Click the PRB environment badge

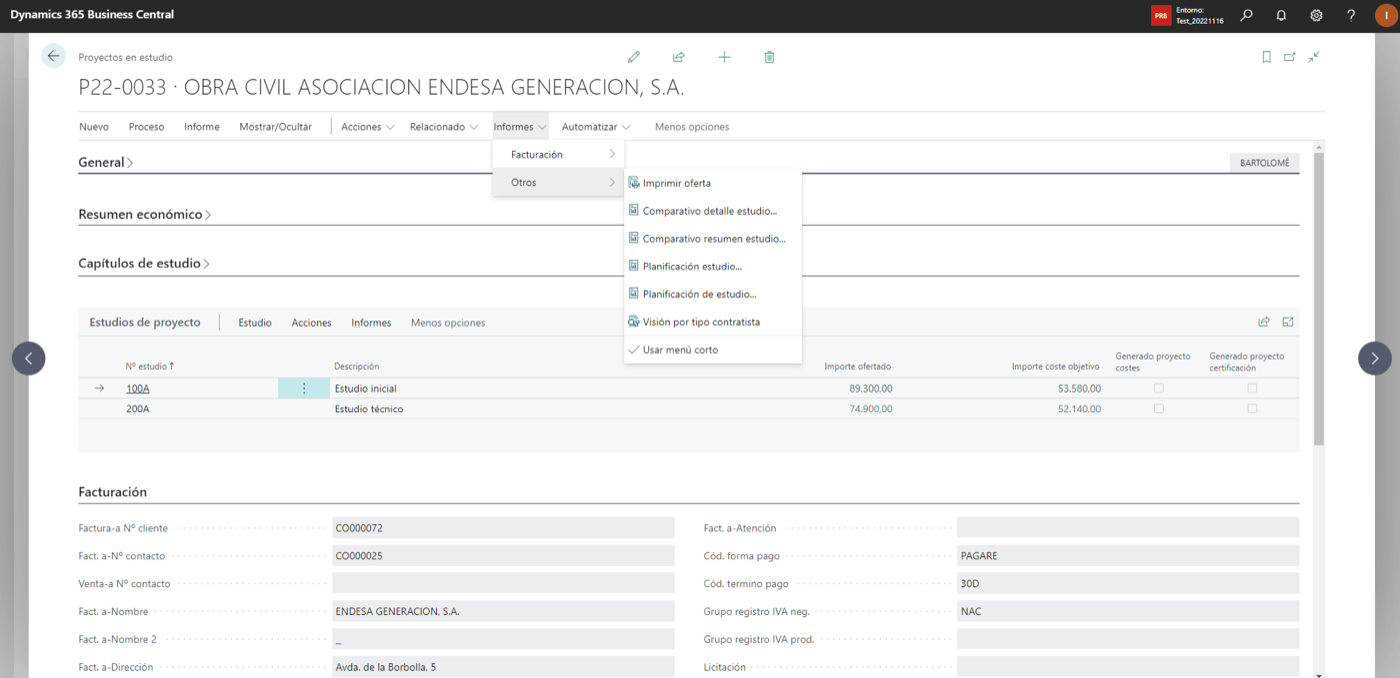[x=1161, y=15]
